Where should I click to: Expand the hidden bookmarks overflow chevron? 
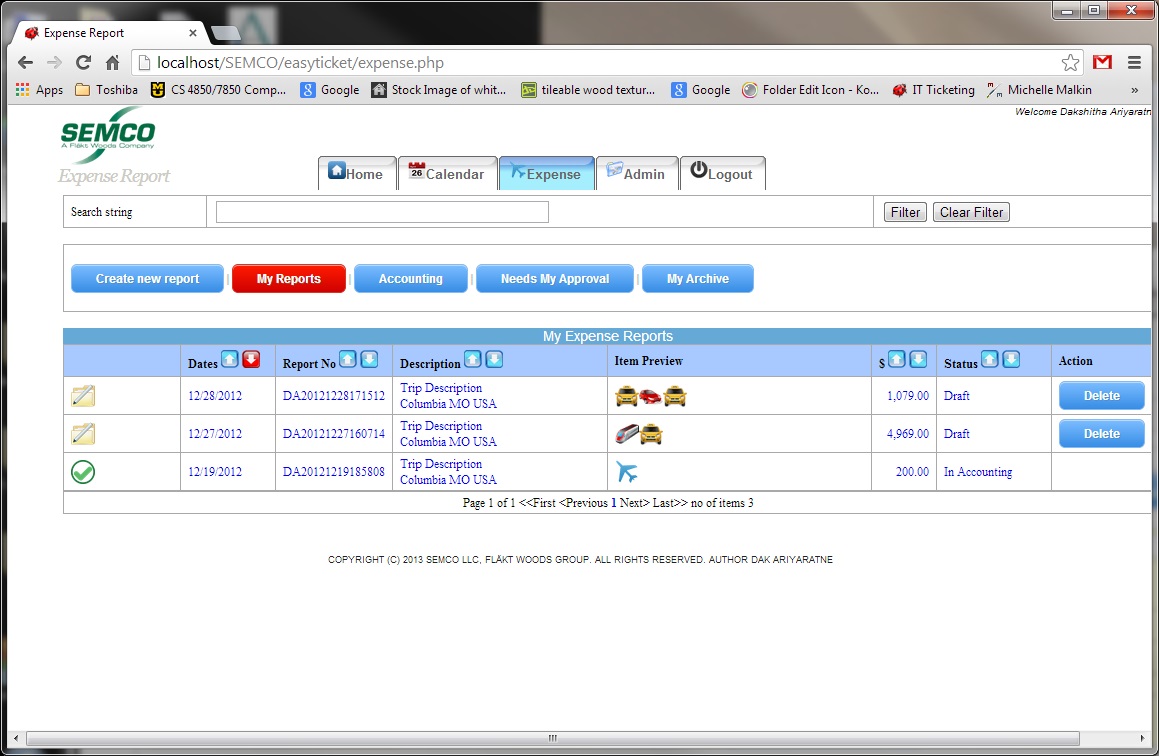point(1134,90)
